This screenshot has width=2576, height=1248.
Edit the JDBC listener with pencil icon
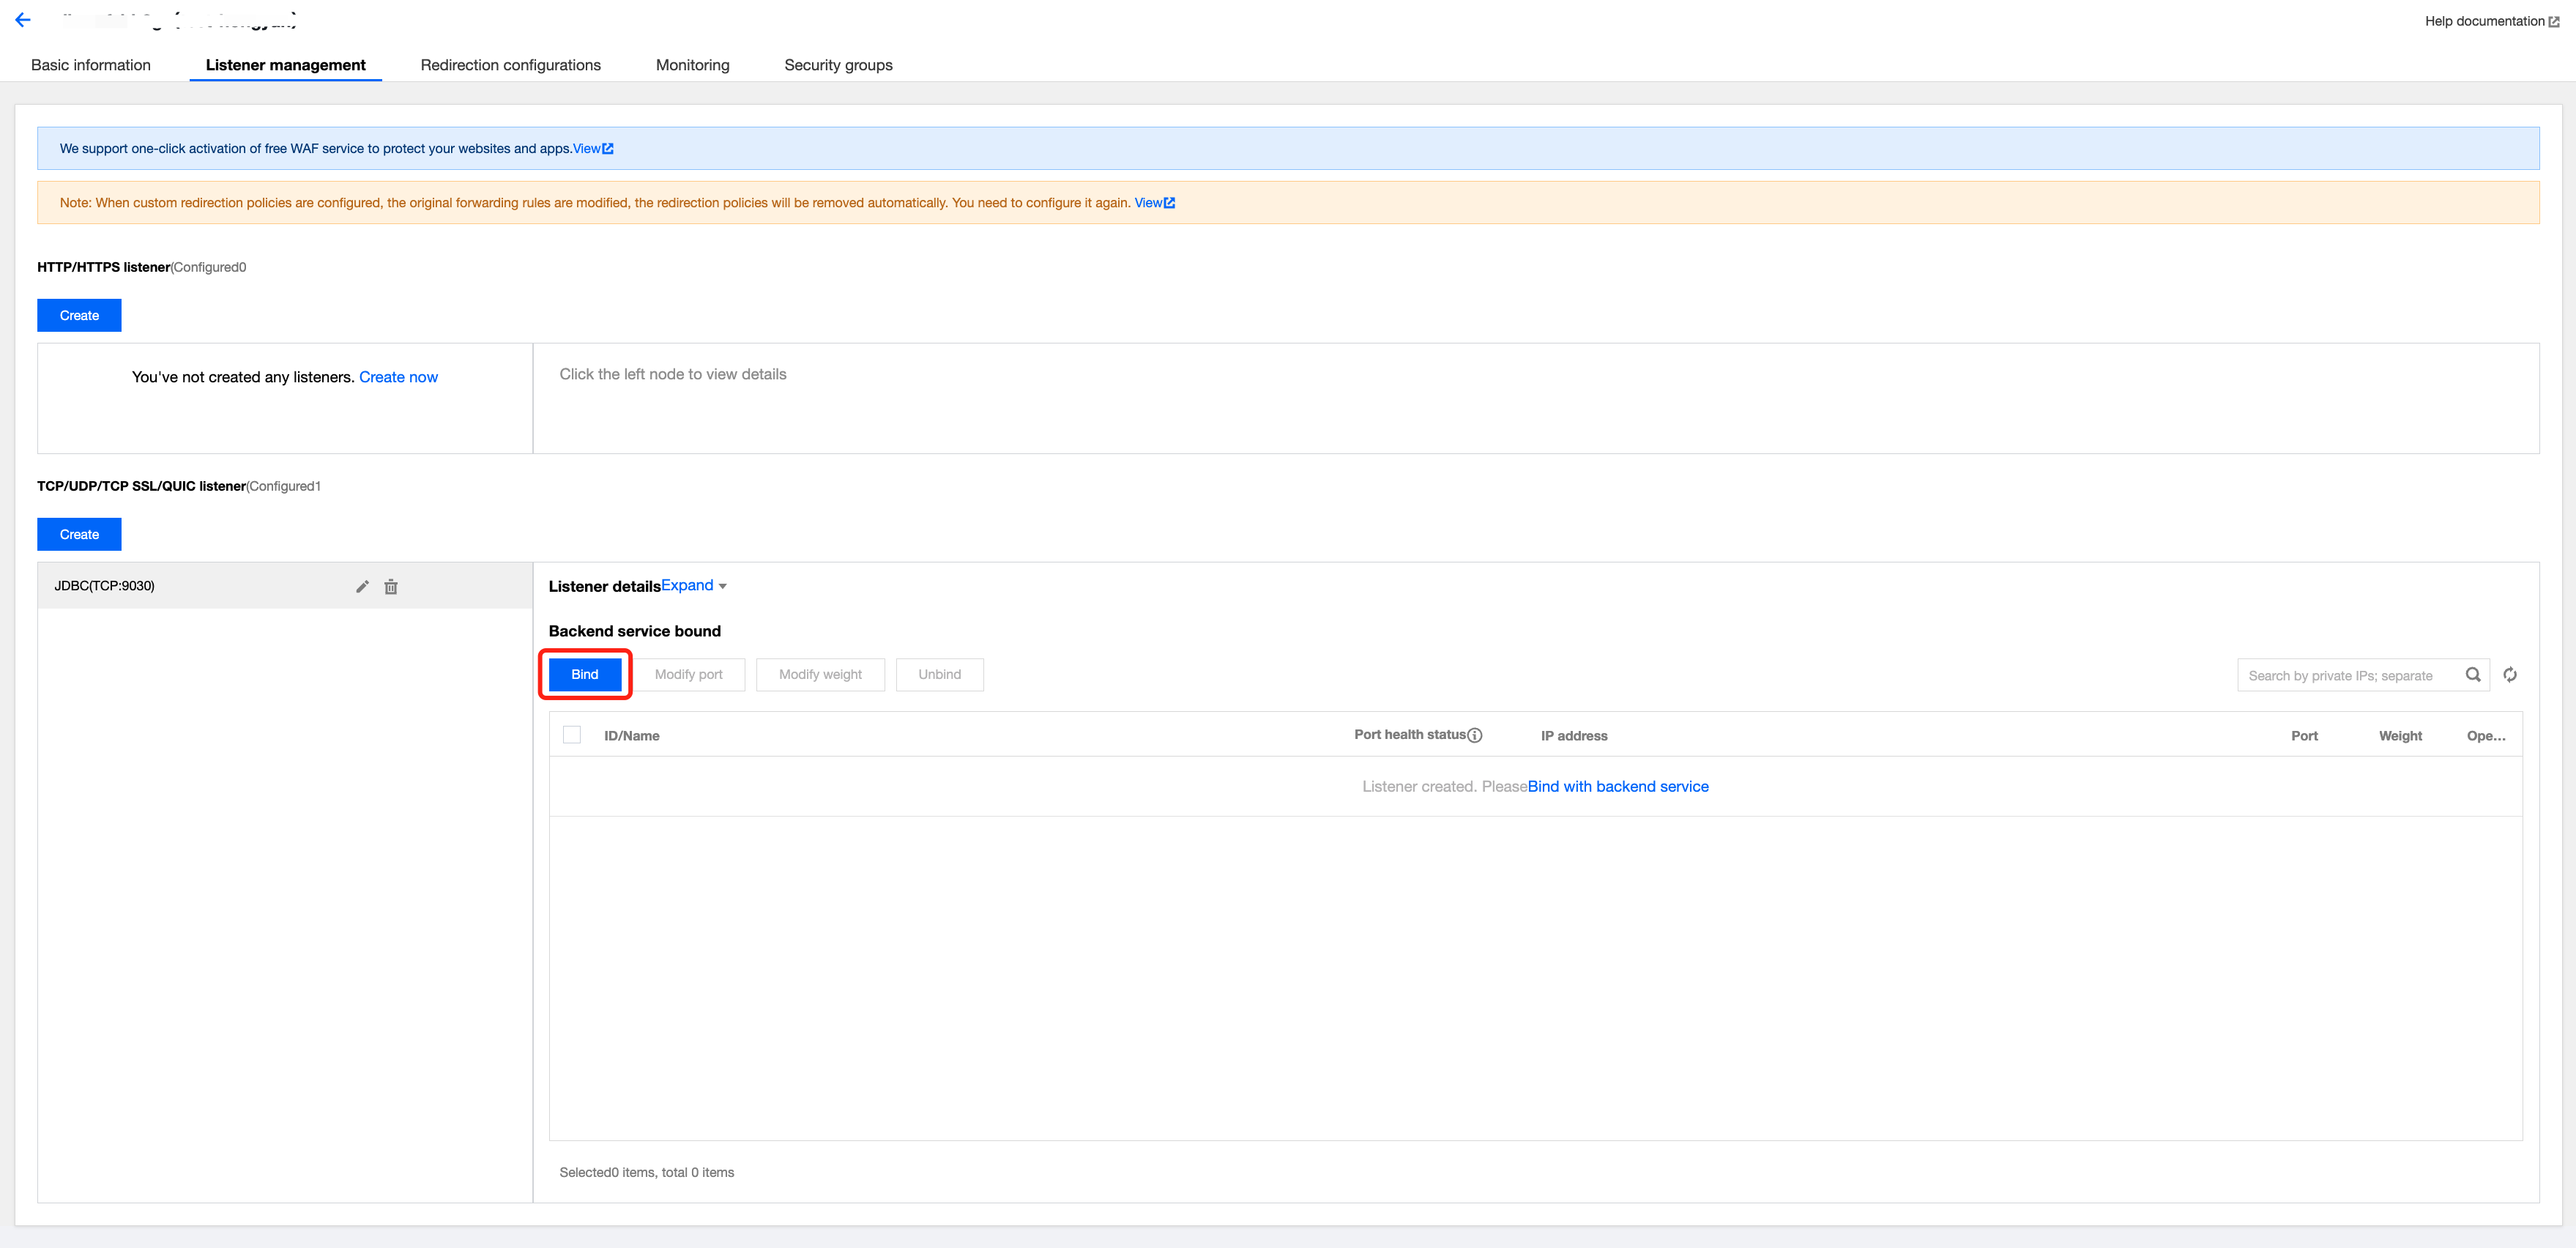click(x=362, y=587)
